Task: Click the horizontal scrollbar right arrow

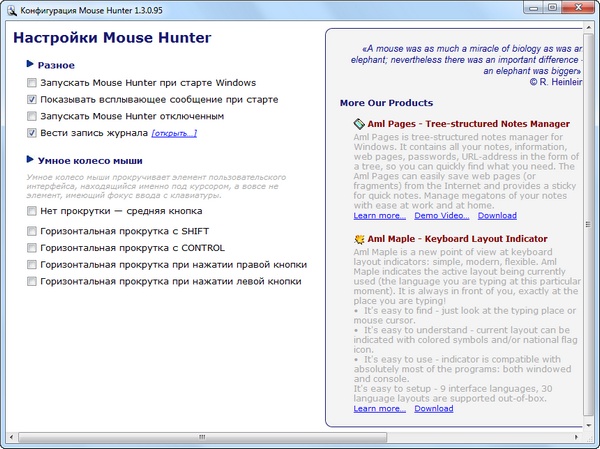Action: coord(576,437)
